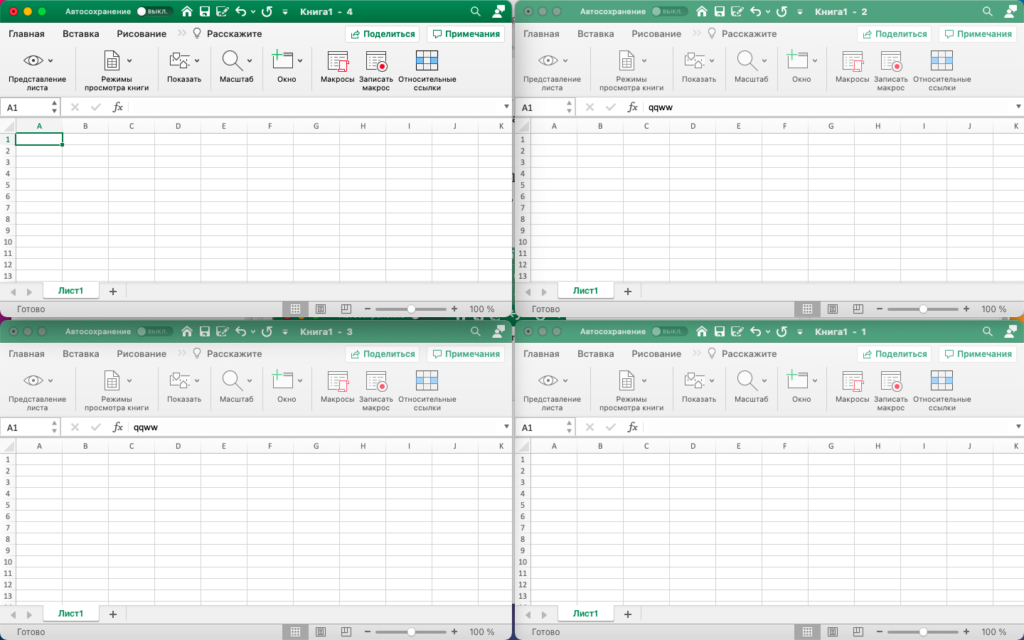Viewport: 1024px width, 640px height.
Task: Open the Рисование tab in Книга1 - 1
Action: point(656,354)
